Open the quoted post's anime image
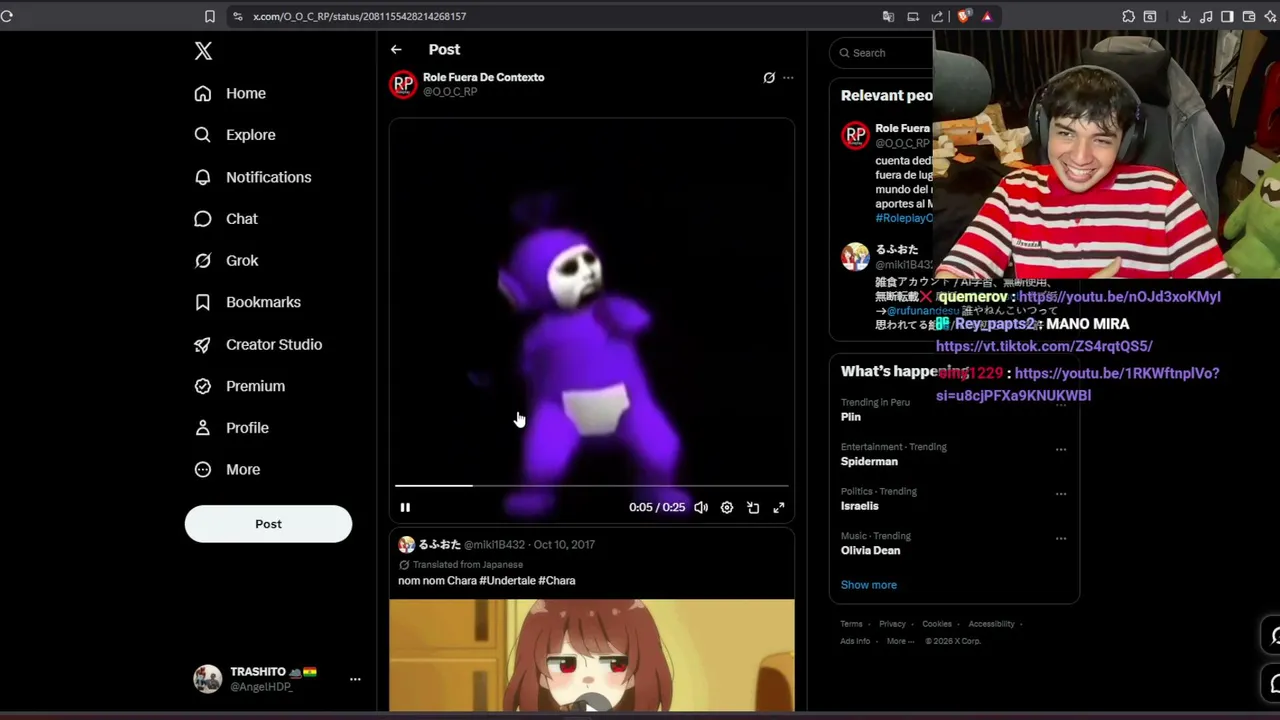Image resolution: width=1280 pixels, height=720 pixels. coord(592,656)
